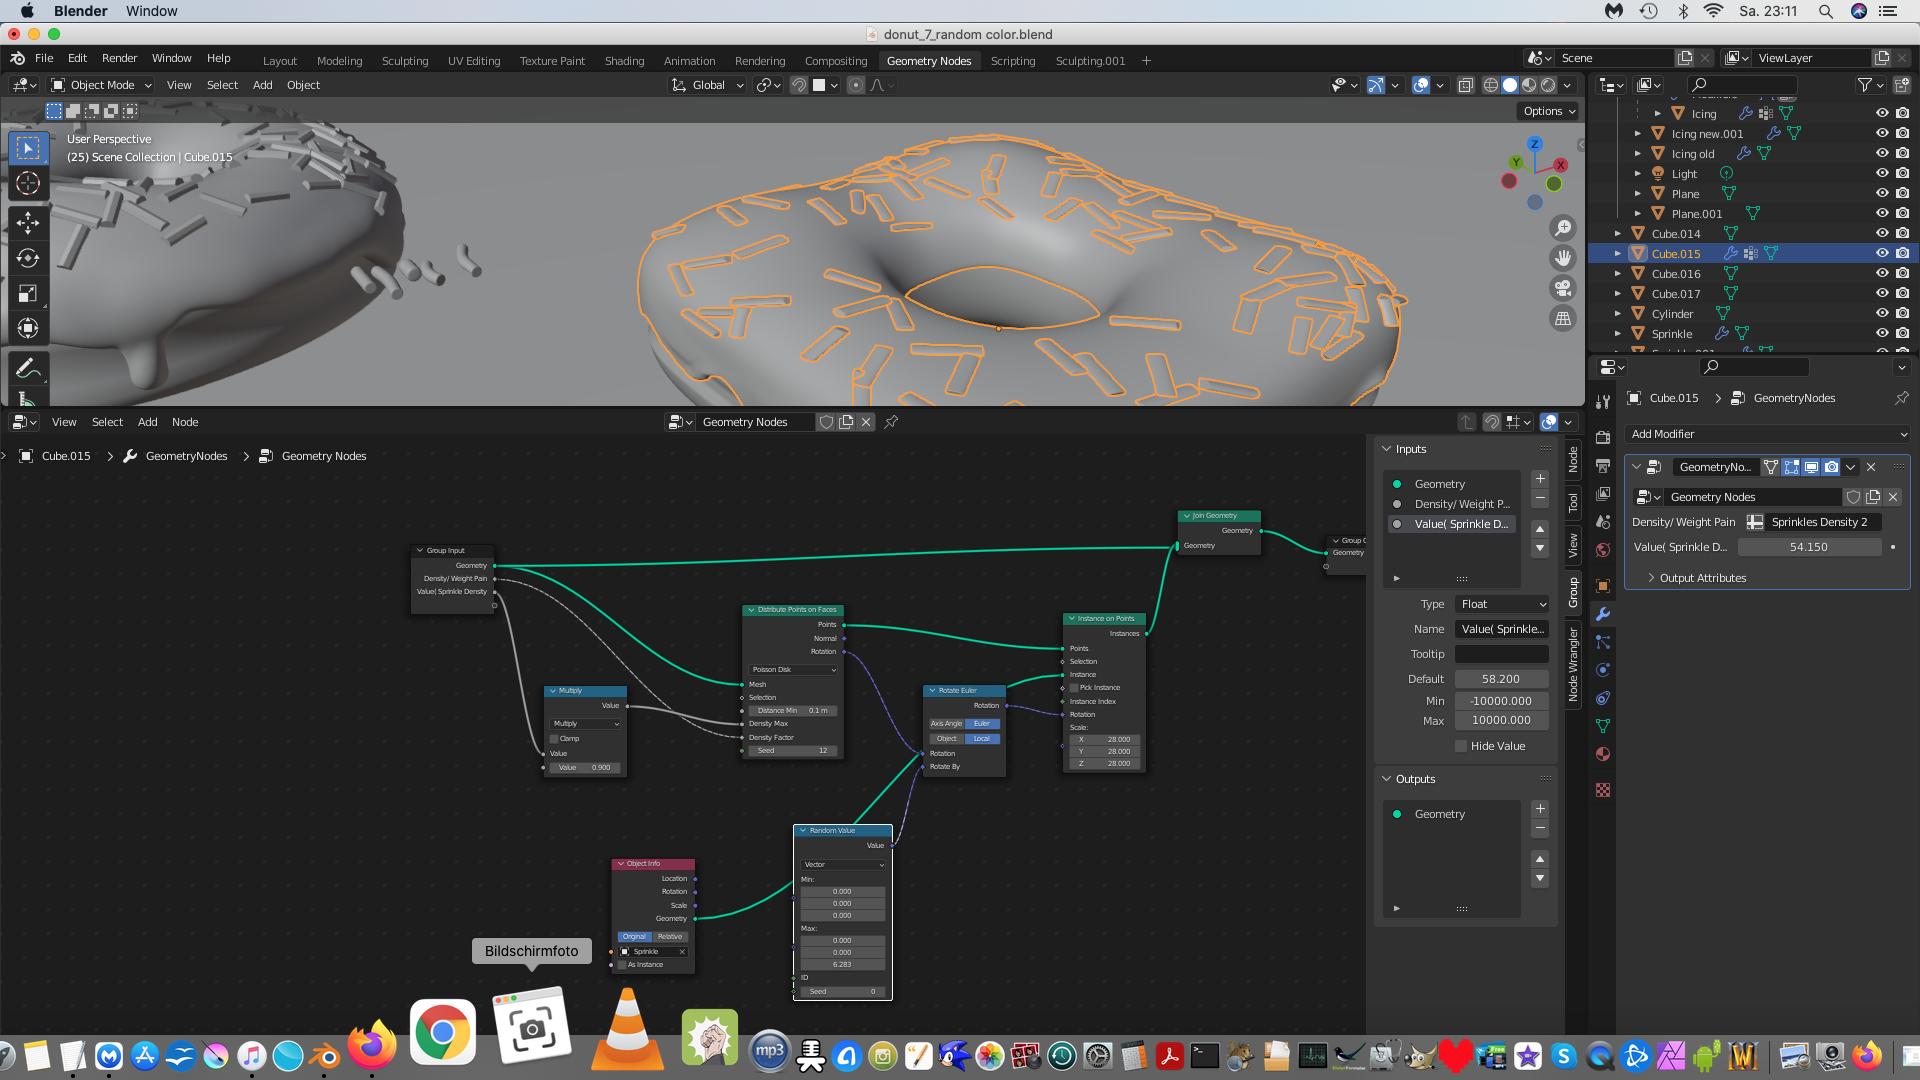Open the World properties tab
Viewport: 1920px width, 1080px height.
[1603, 549]
